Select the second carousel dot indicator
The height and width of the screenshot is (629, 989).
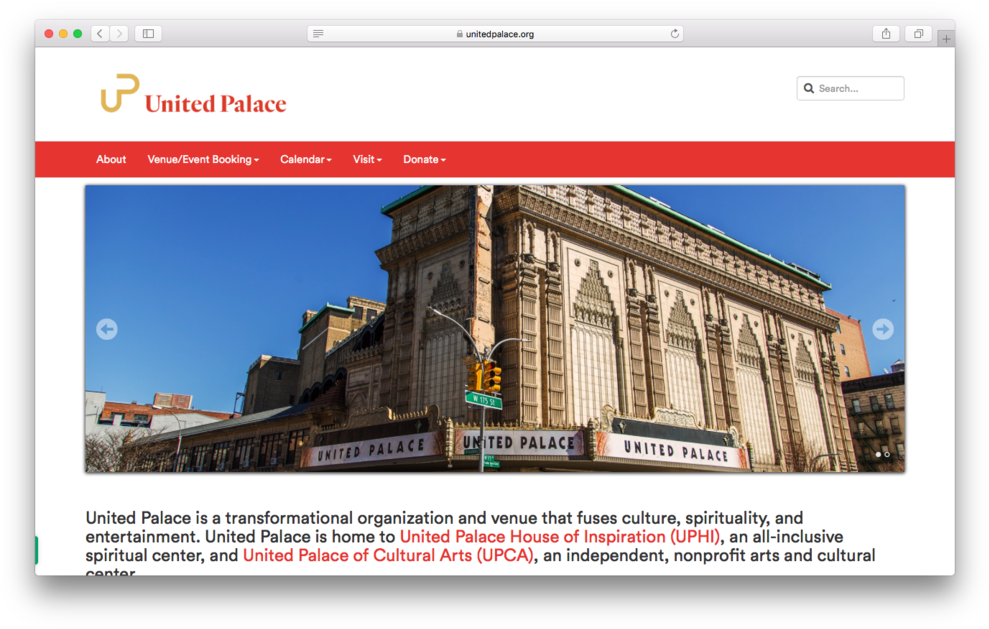(887, 454)
